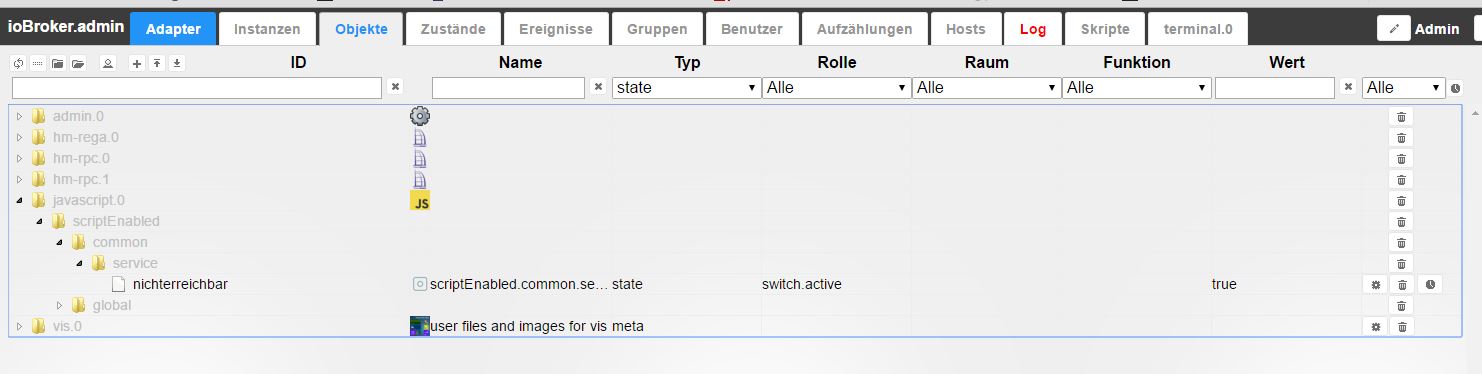Toggle list view with dotted-line icon
This screenshot has width=1482, height=374.
(38, 63)
